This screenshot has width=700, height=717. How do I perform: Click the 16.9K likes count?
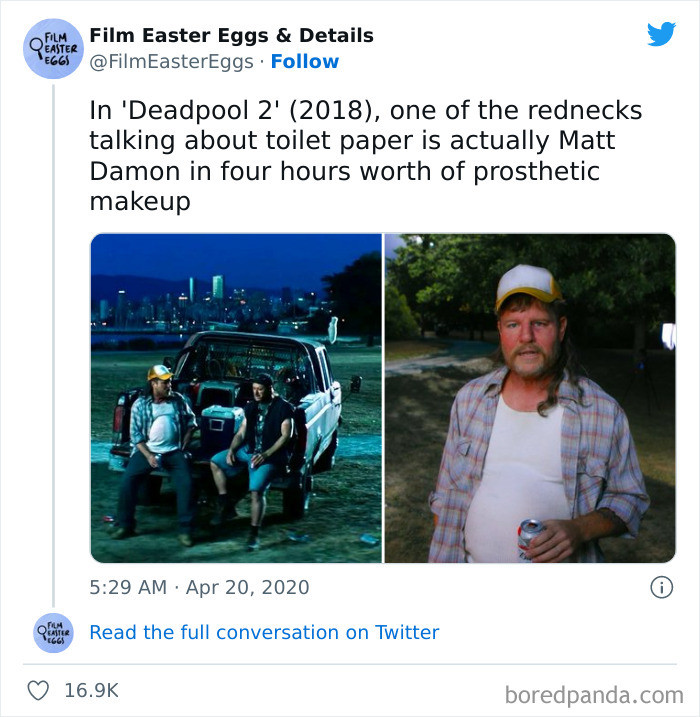point(91,690)
